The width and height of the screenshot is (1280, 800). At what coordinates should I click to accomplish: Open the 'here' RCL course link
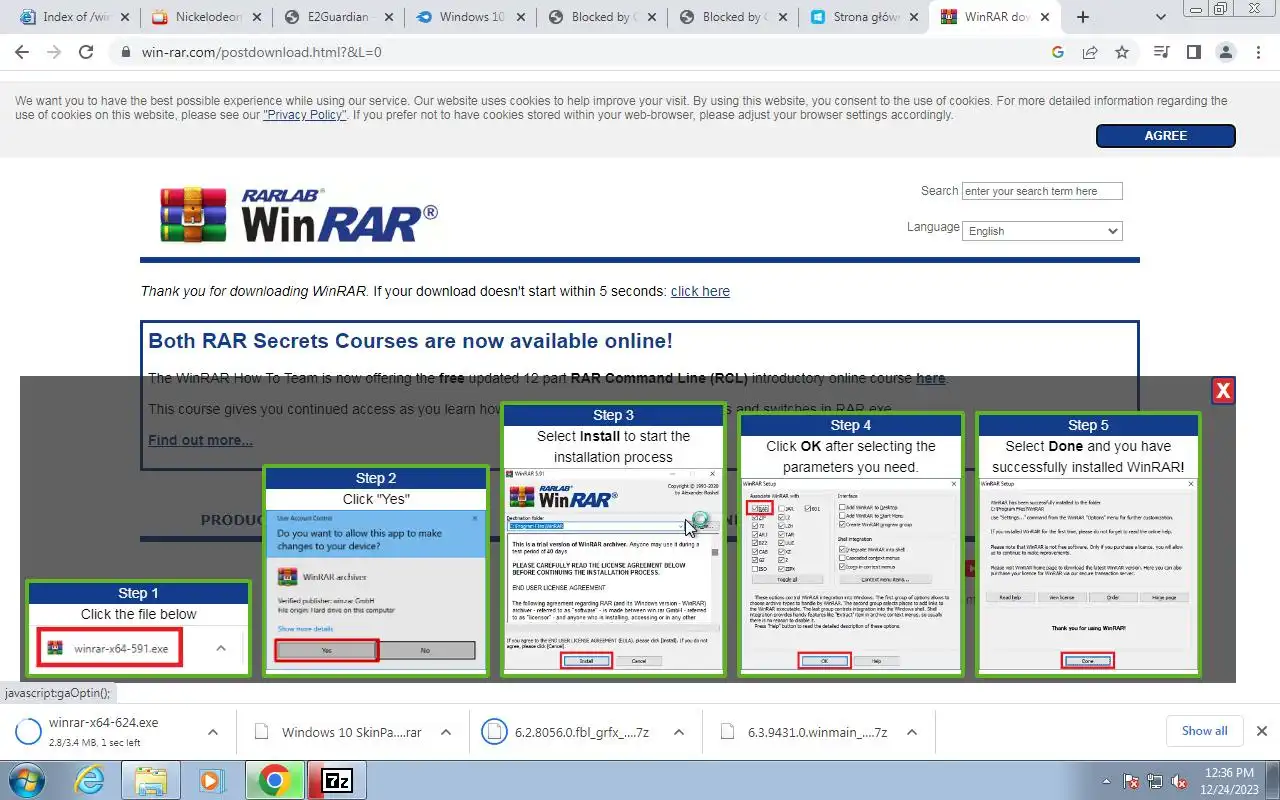point(930,378)
